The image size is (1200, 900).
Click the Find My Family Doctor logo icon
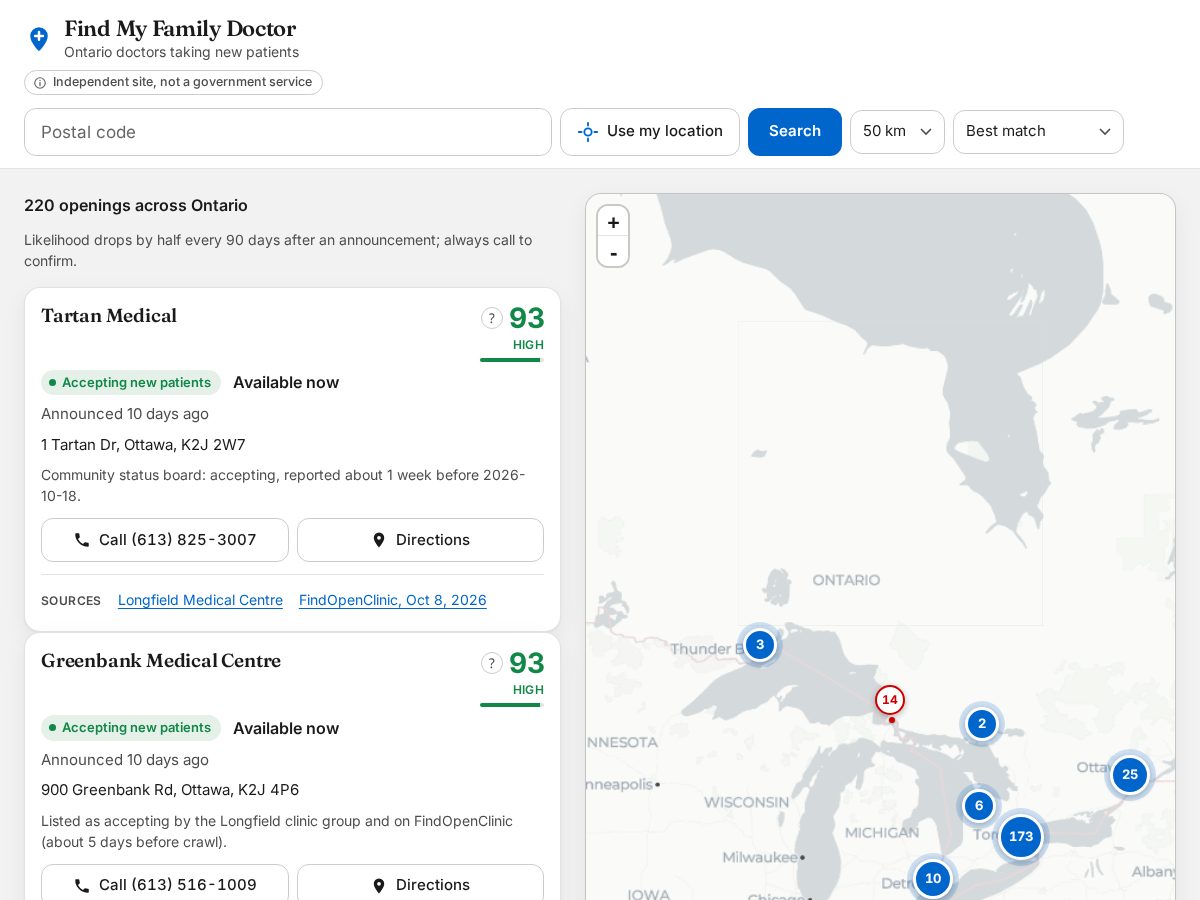click(39, 39)
